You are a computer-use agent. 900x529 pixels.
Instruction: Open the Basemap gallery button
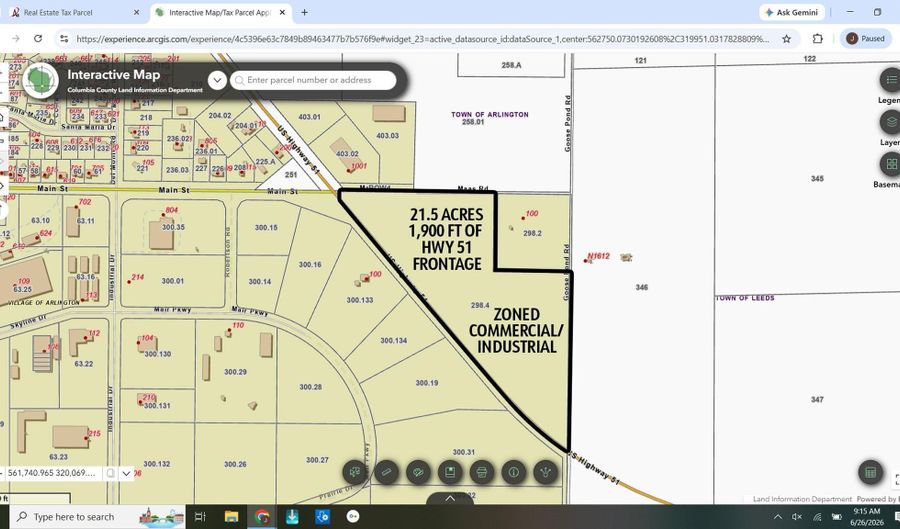(x=890, y=164)
